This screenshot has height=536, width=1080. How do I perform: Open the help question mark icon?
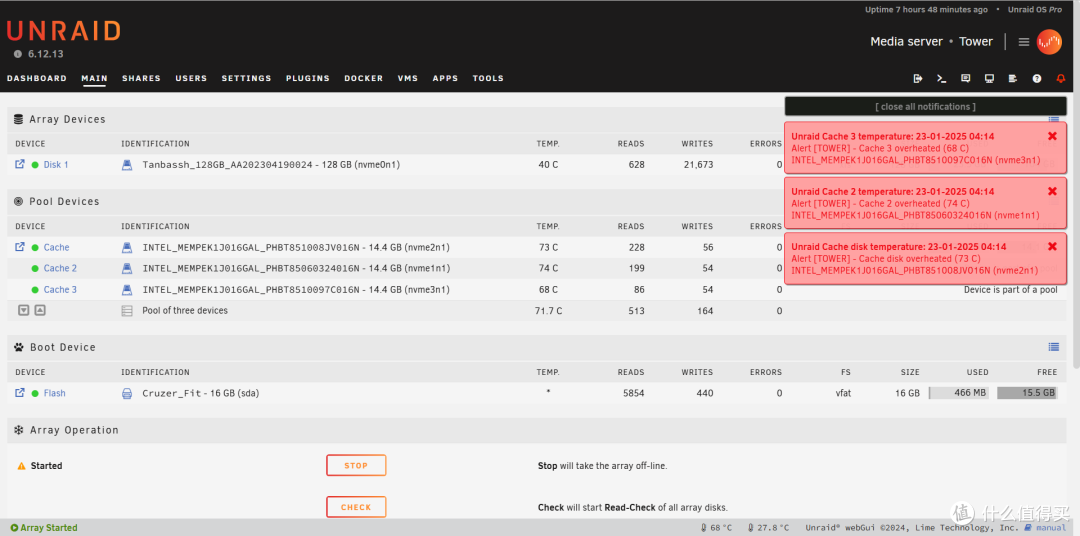(1037, 78)
